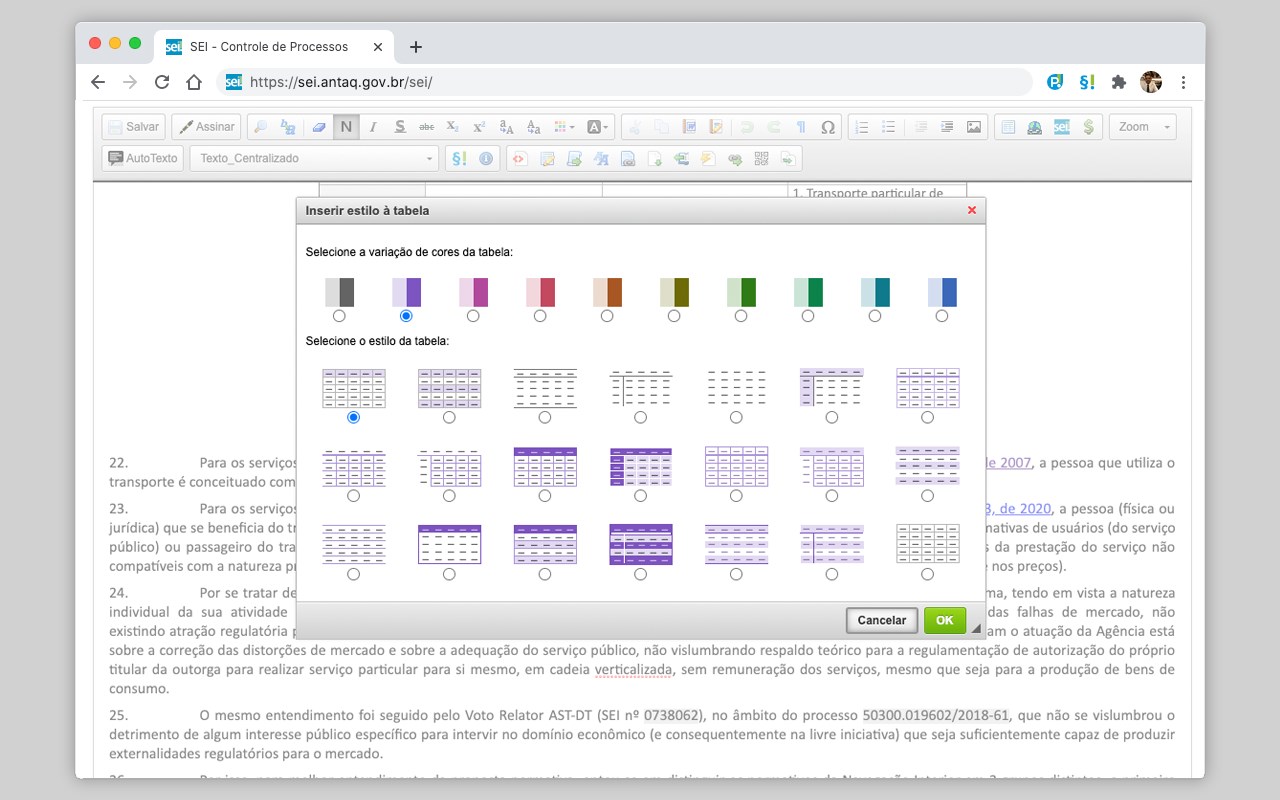Click the eraser remove-format icon

pos(319,127)
